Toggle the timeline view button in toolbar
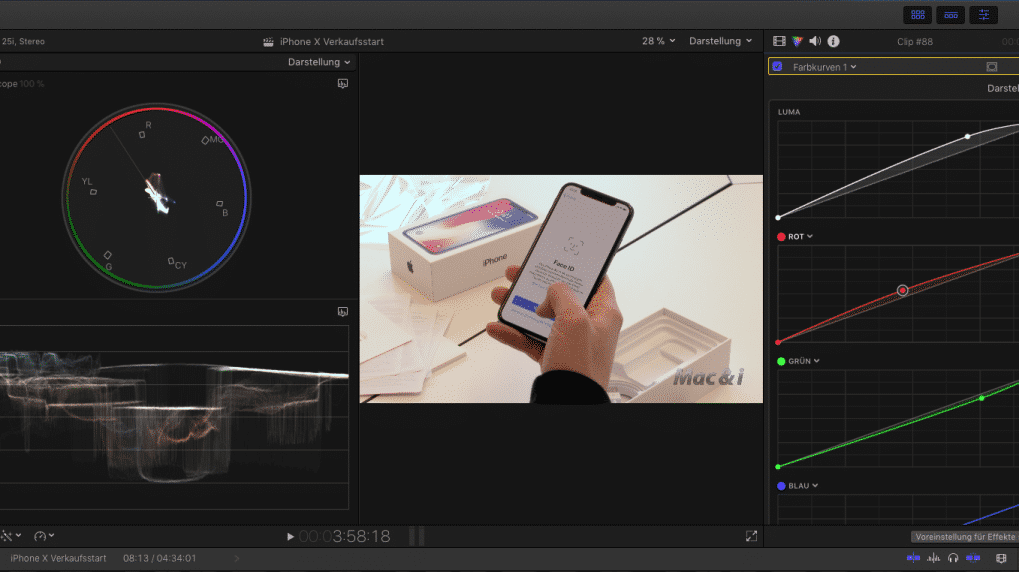Screen dimensions: 1019x572 [951, 14]
